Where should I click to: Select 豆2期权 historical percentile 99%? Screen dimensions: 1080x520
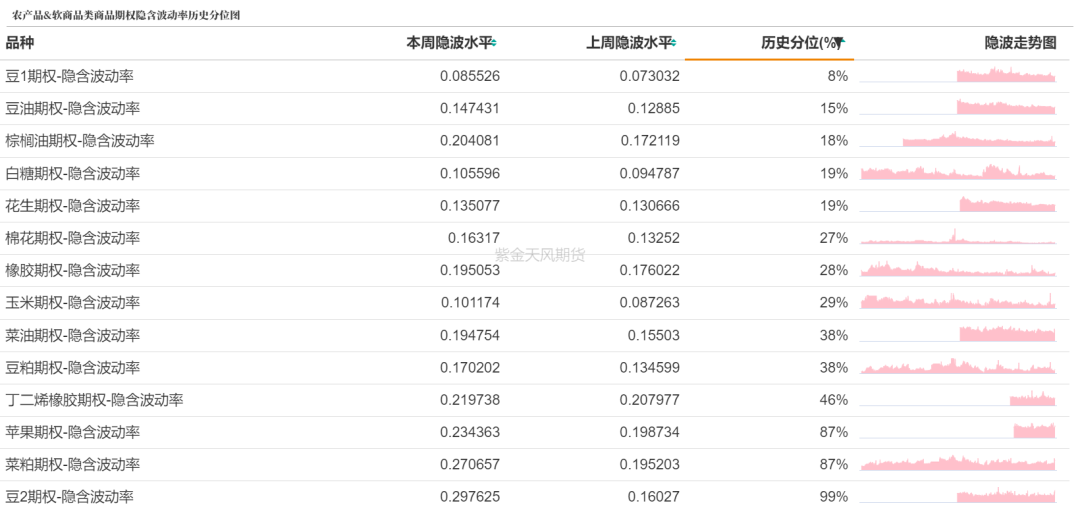[833, 497]
